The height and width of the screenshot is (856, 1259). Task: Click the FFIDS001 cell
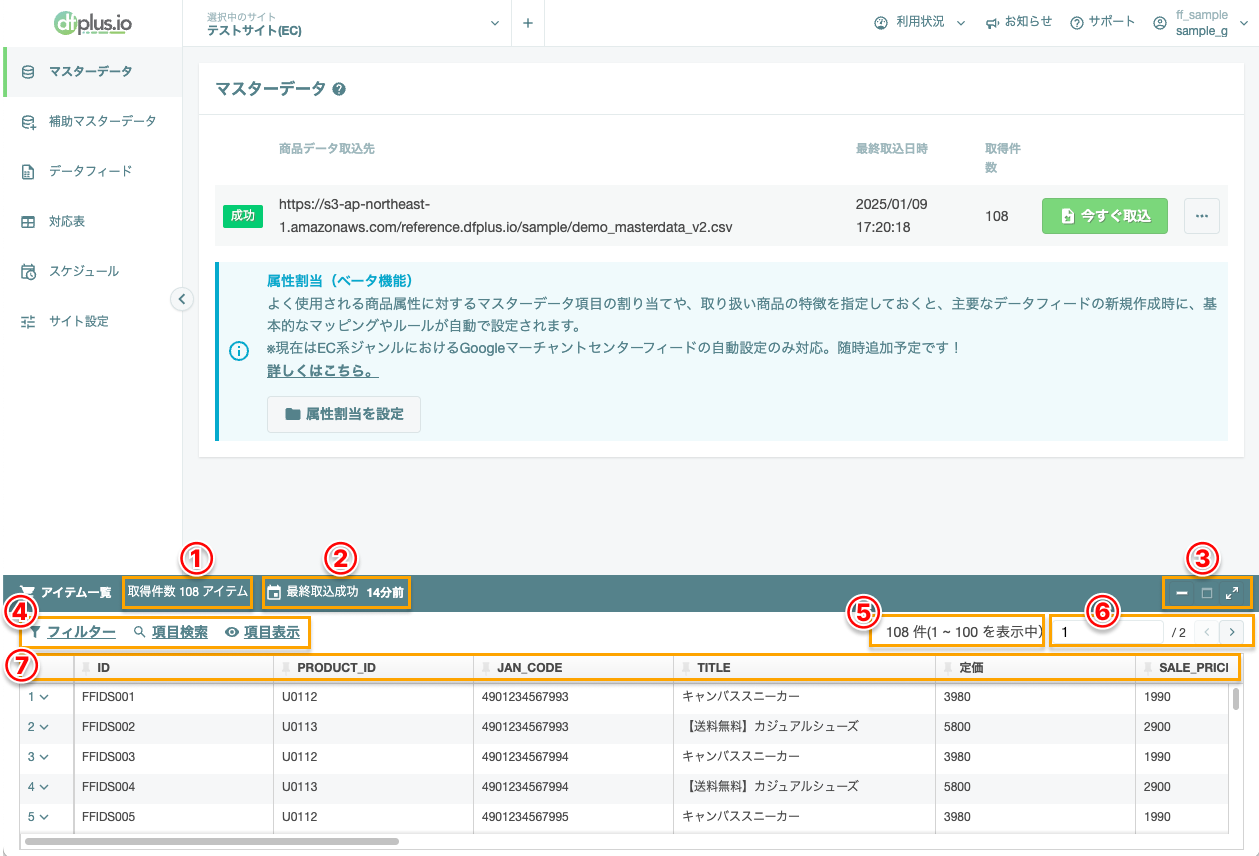coord(173,696)
